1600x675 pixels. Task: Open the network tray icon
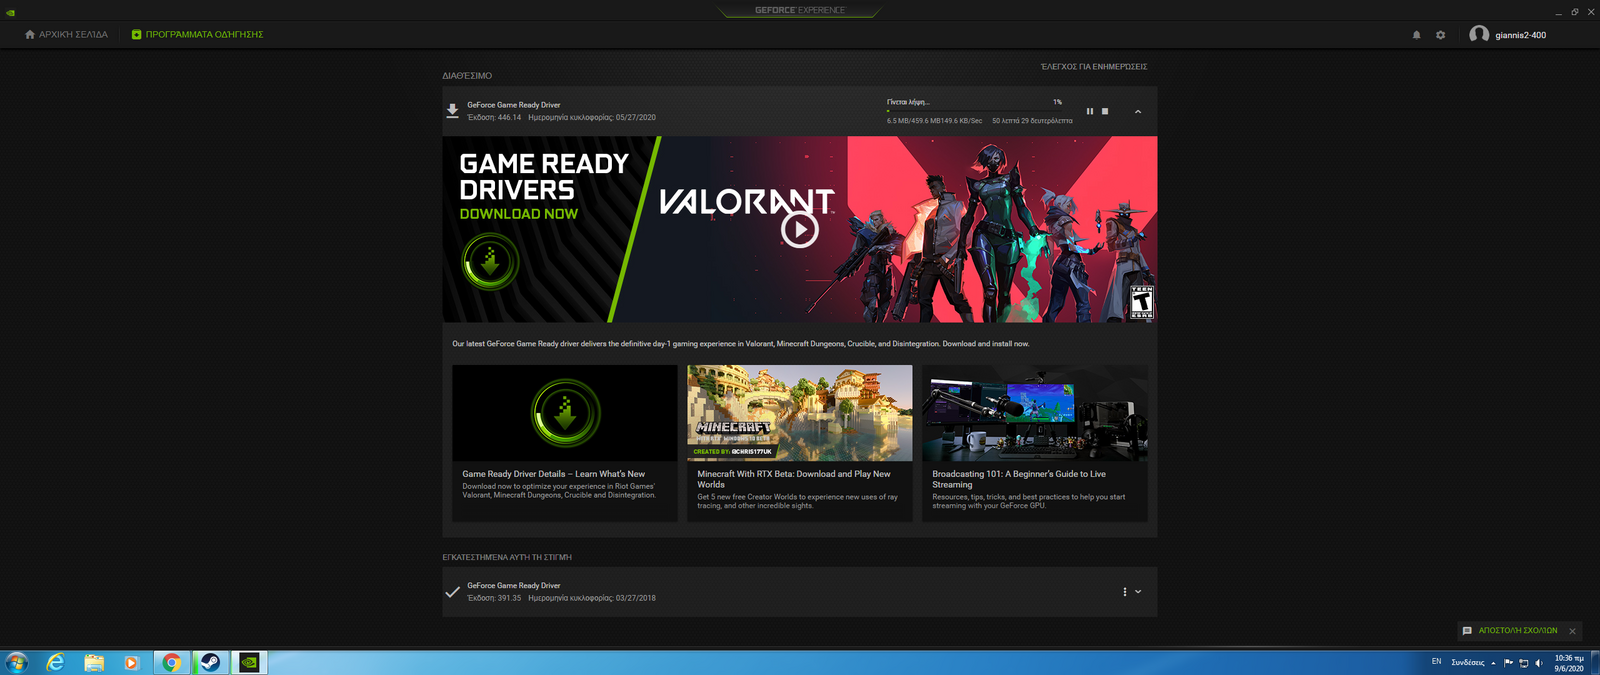coord(1523,663)
